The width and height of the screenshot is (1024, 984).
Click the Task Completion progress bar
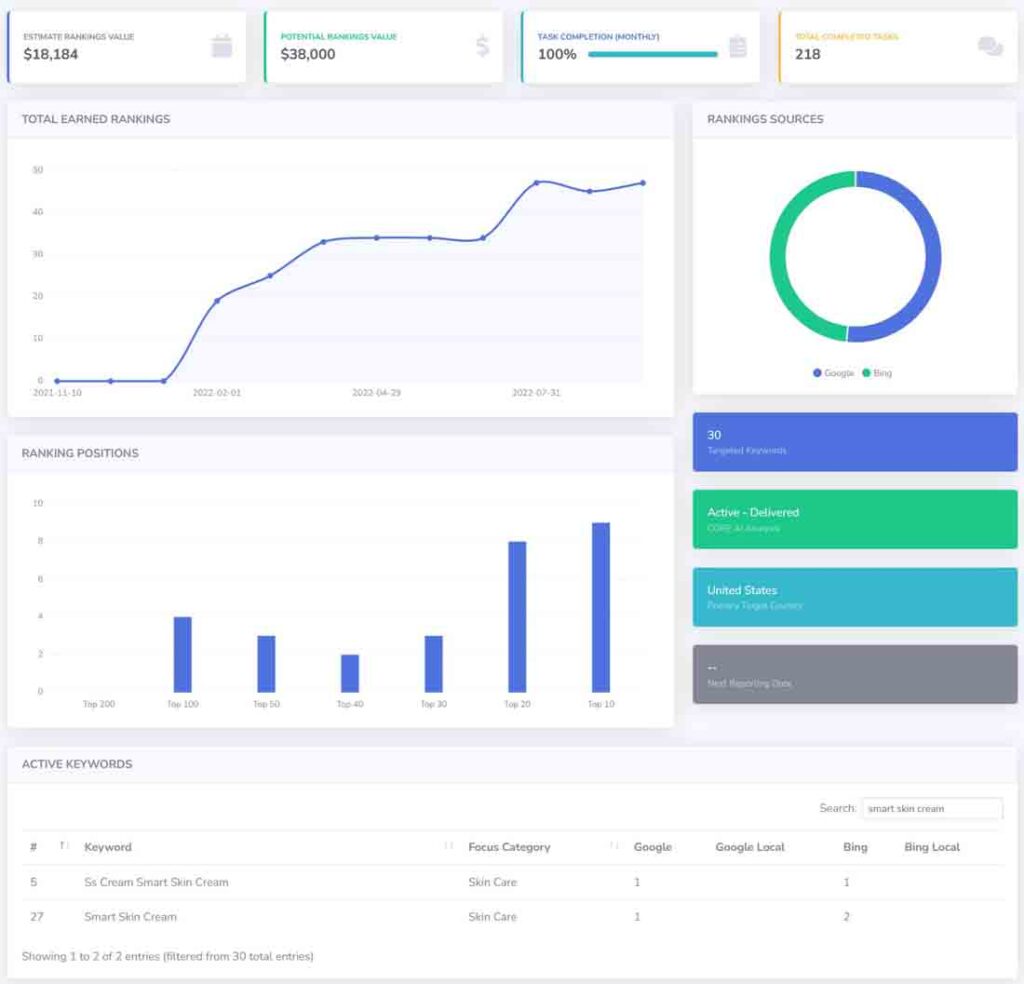(x=652, y=54)
